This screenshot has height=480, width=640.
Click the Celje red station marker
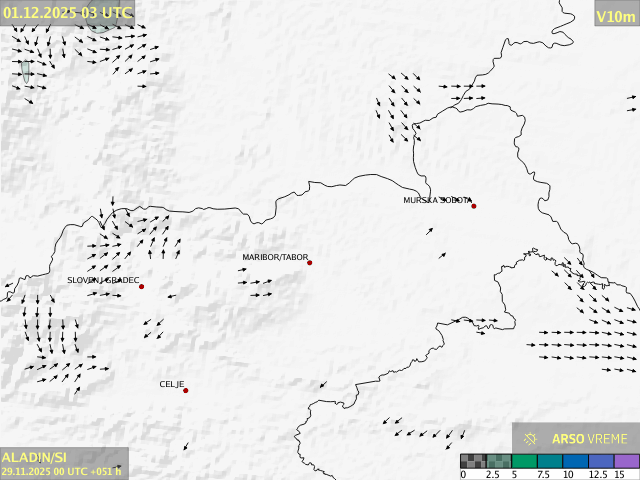[186, 390]
